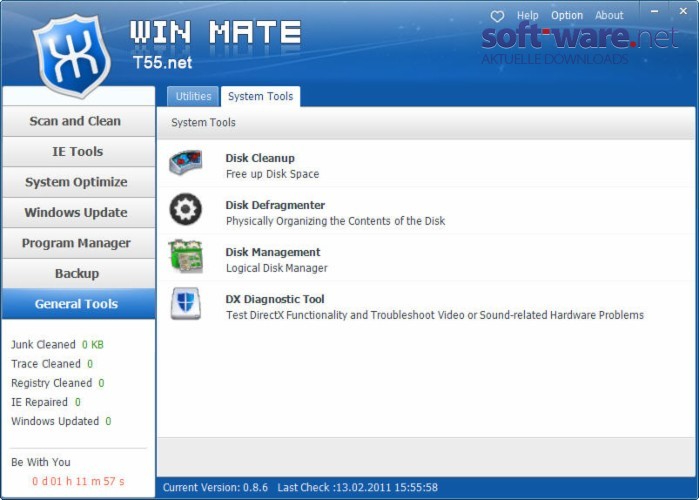
Task: Click 'Free up Disk Space' description
Action: coord(272,174)
